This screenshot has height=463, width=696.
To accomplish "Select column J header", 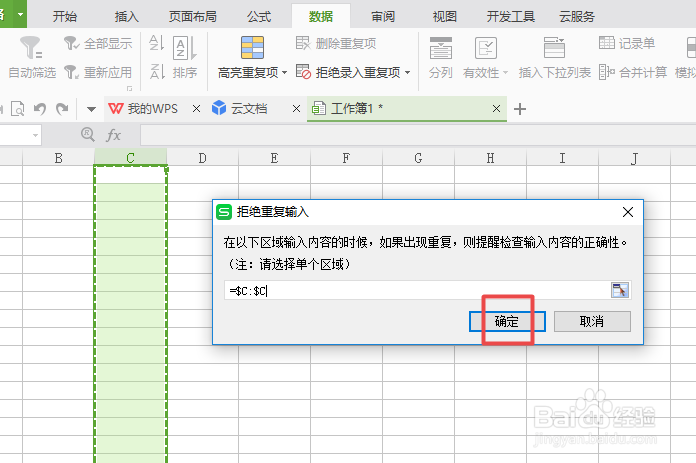I will (634, 158).
